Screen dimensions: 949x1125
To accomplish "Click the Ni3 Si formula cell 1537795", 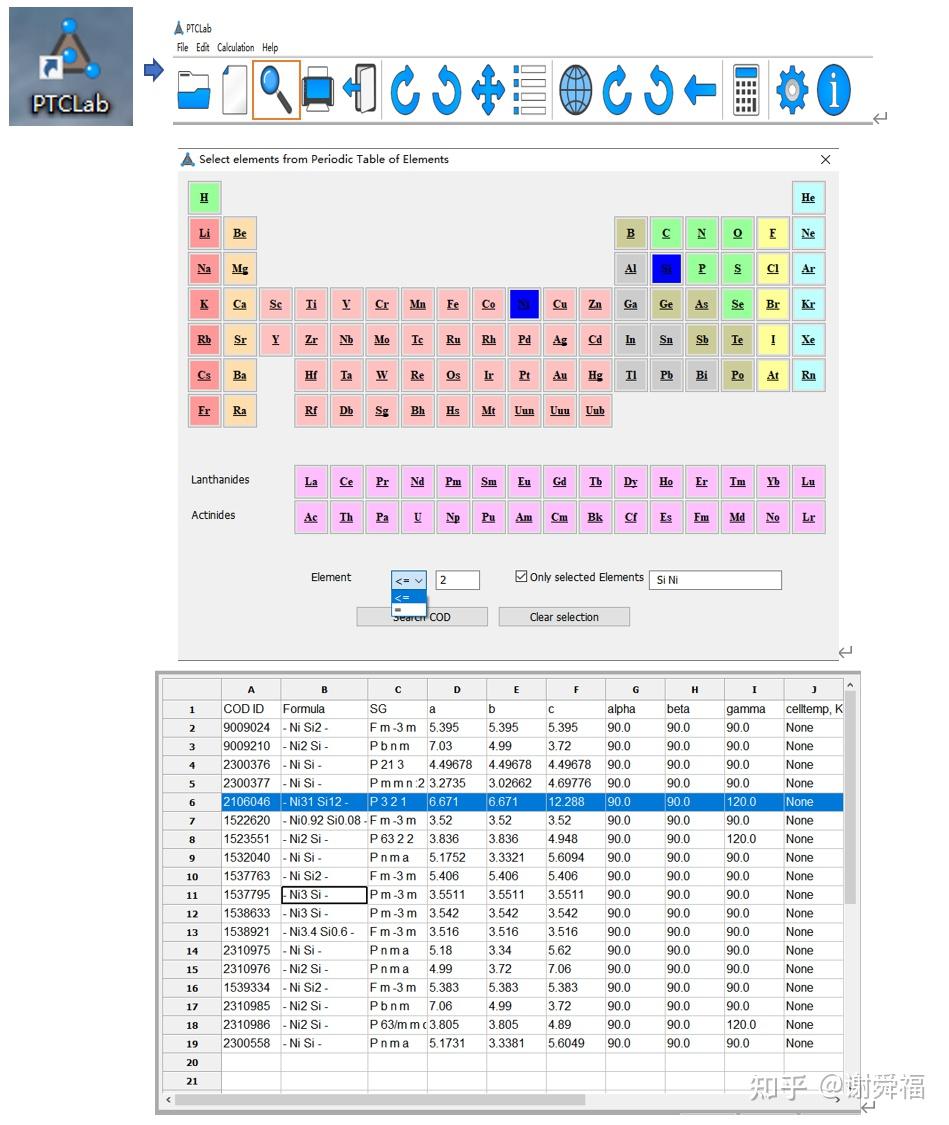I will [x=324, y=895].
